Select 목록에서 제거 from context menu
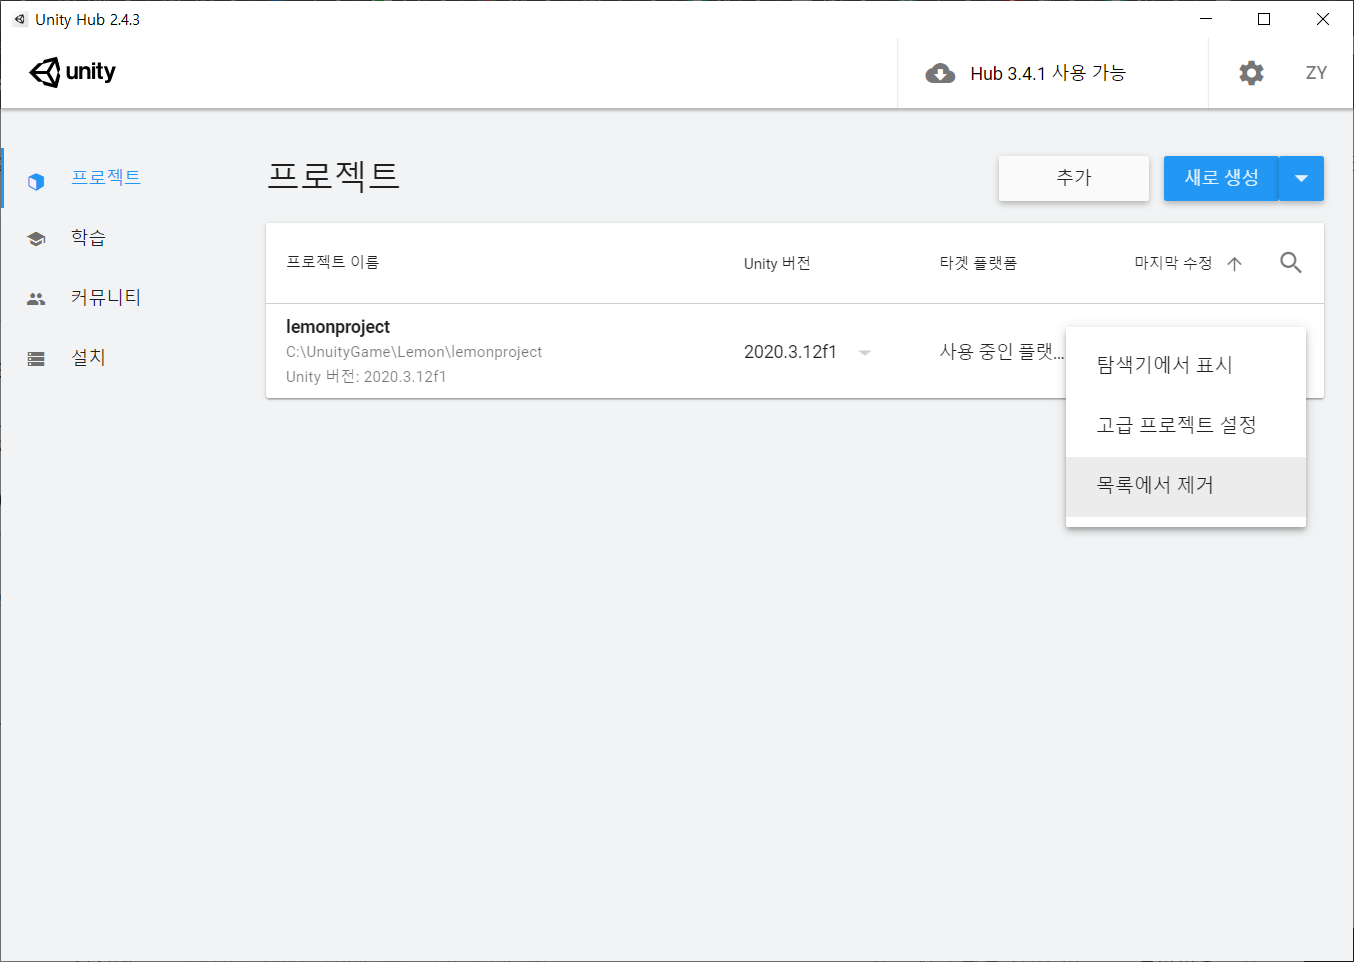 point(1186,486)
